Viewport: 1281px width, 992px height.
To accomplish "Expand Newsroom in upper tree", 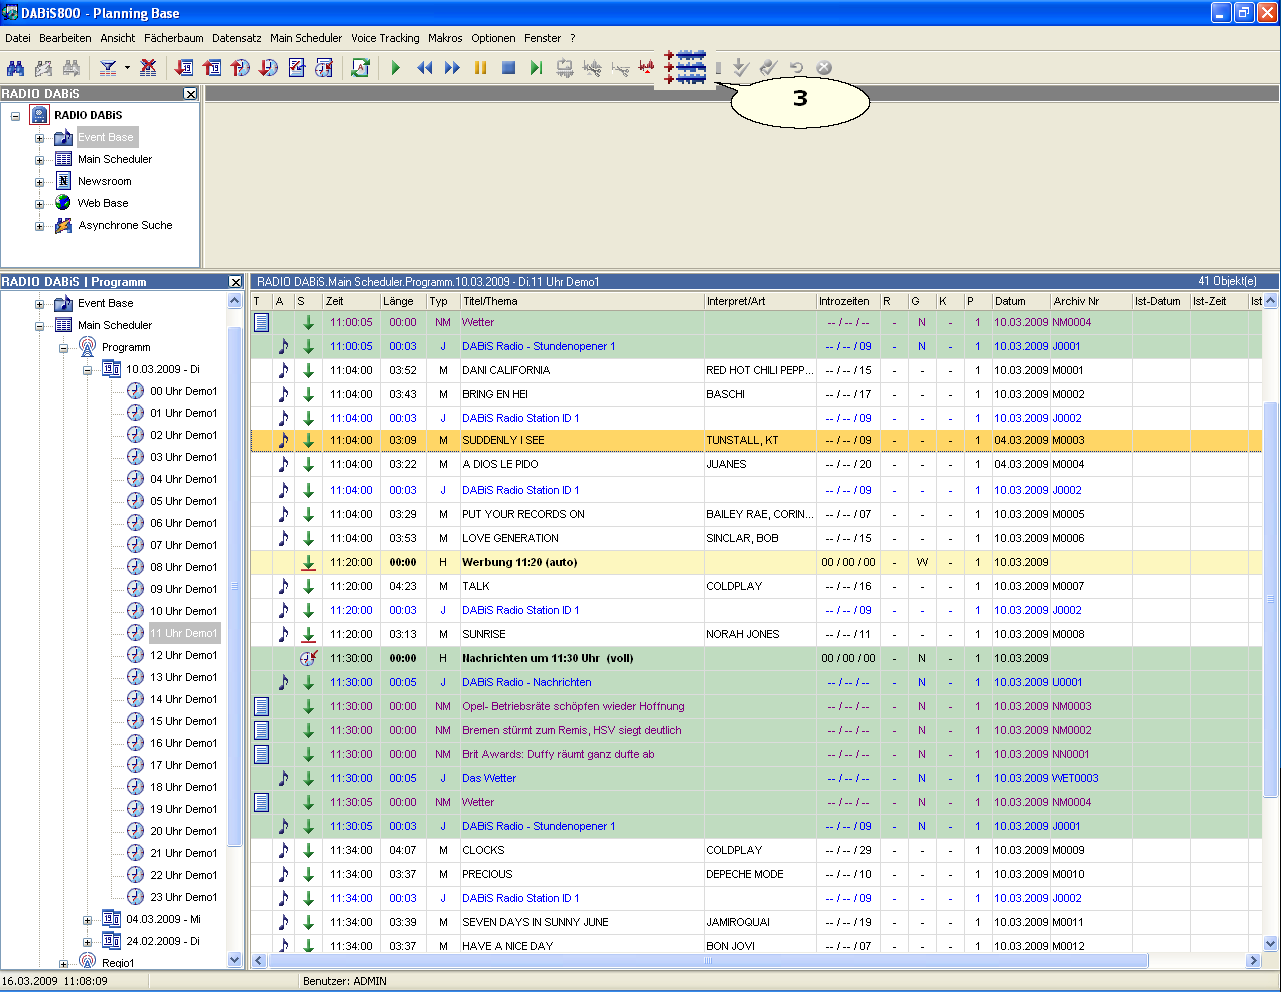I will tap(39, 182).
